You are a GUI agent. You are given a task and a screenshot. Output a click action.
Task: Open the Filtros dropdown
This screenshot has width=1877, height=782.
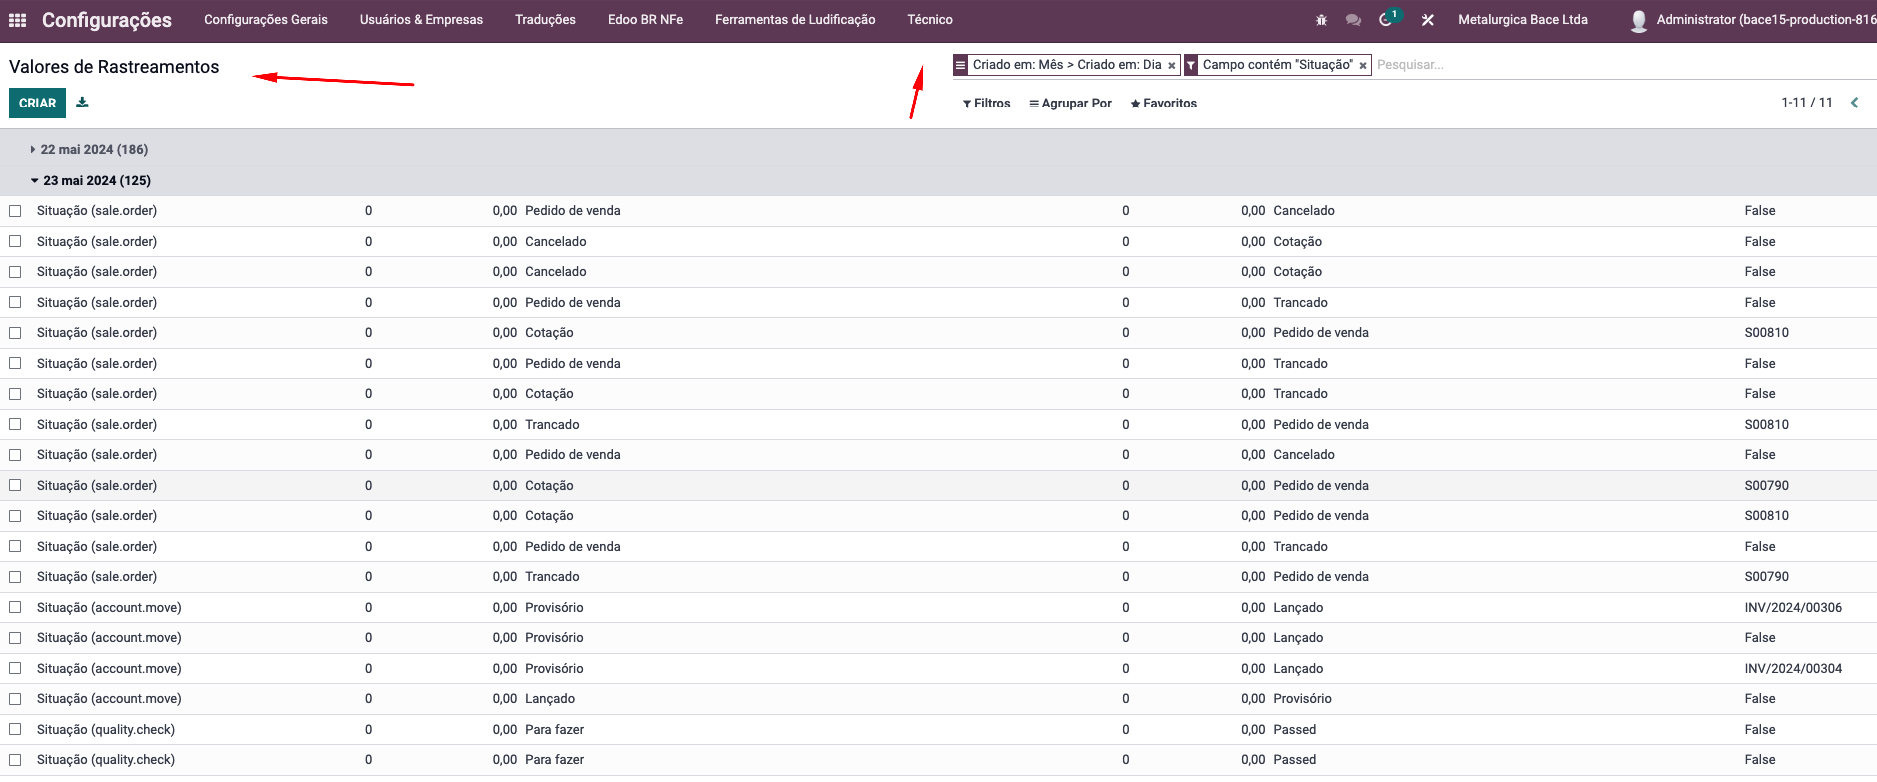[x=986, y=103]
